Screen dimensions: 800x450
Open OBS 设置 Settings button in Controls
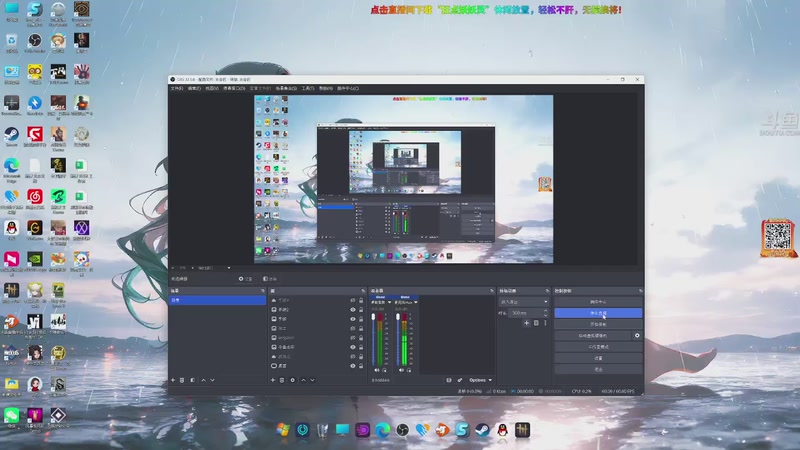pos(598,358)
